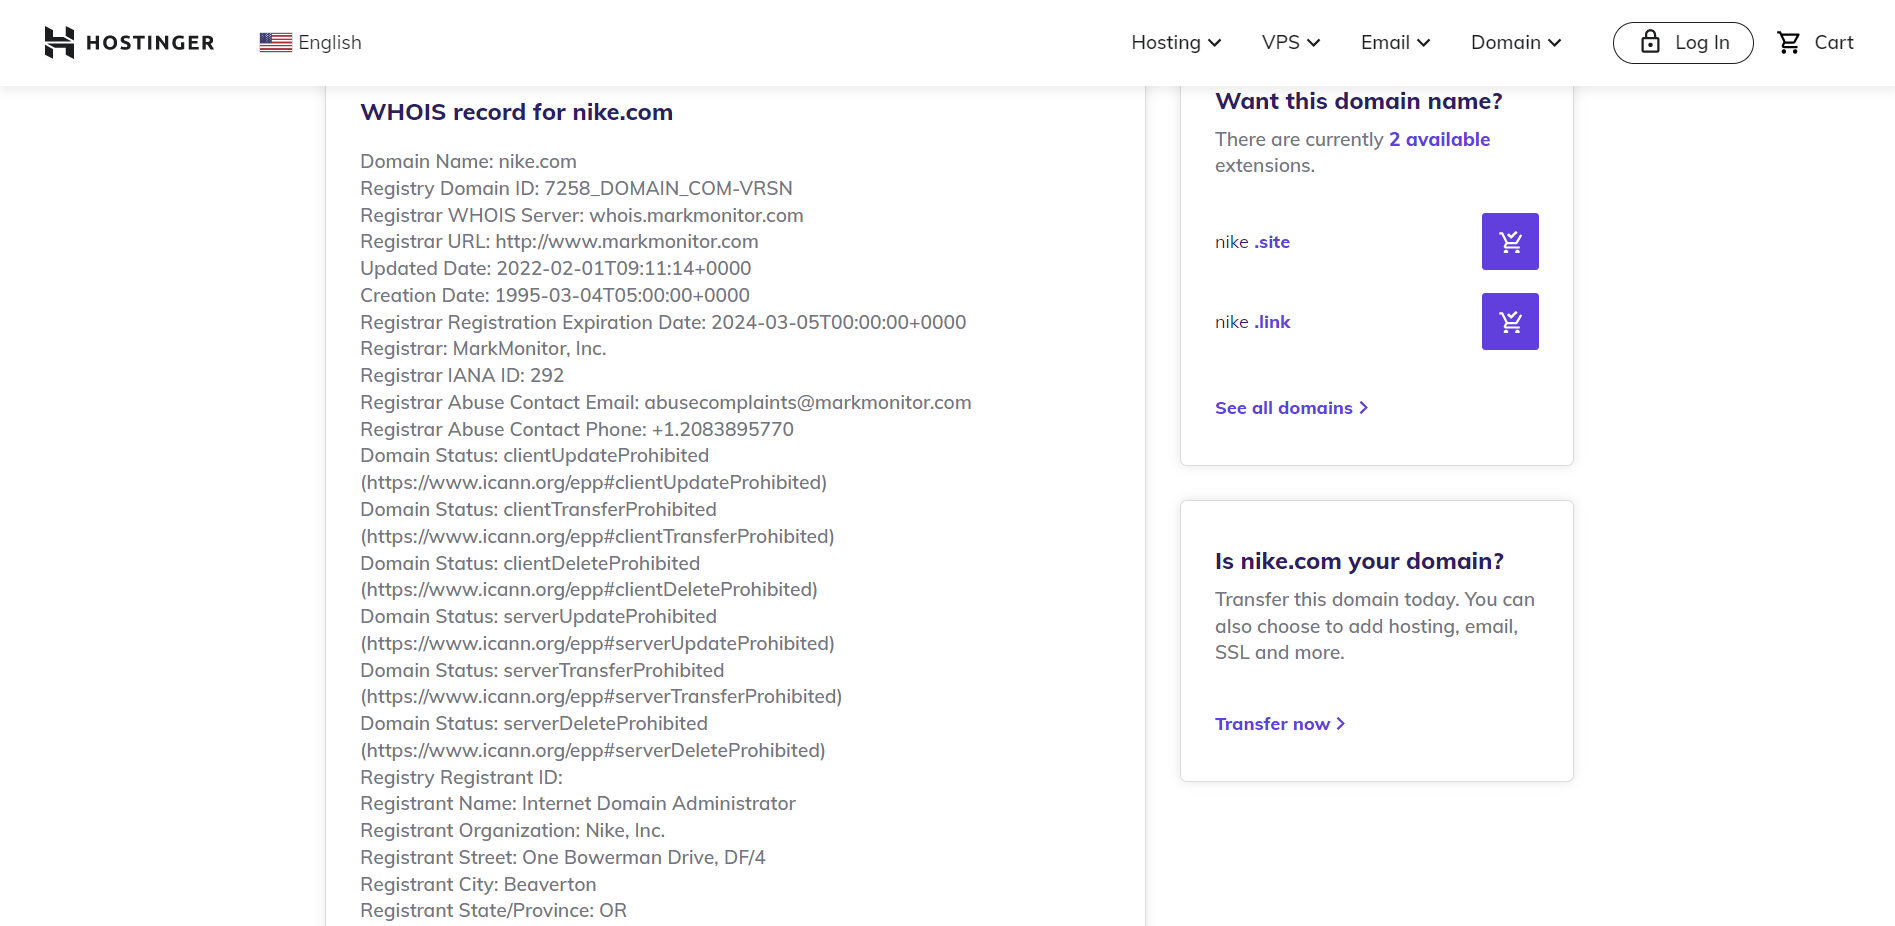Change language from English
The height and width of the screenshot is (926, 1895).
pos(311,42)
